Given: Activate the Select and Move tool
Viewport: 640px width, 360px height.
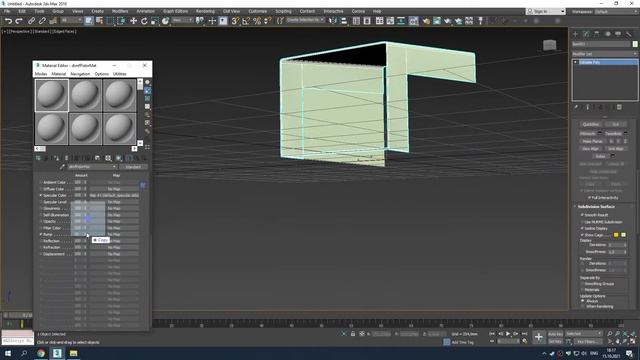Looking at the screenshot, I should (133, 20).
